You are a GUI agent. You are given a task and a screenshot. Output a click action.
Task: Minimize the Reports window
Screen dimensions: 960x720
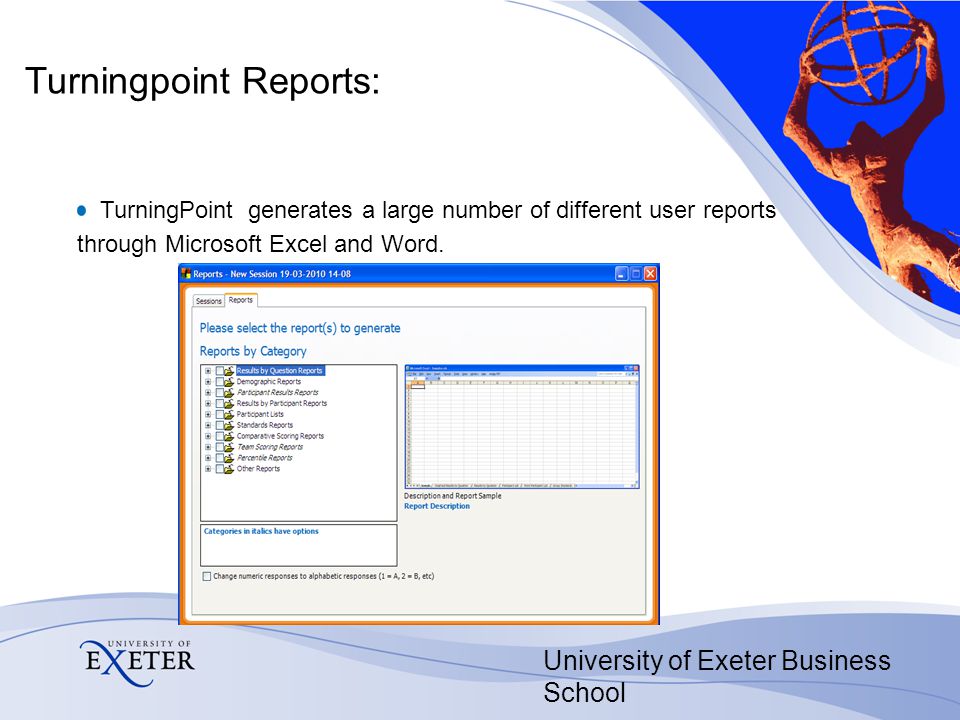621,274
